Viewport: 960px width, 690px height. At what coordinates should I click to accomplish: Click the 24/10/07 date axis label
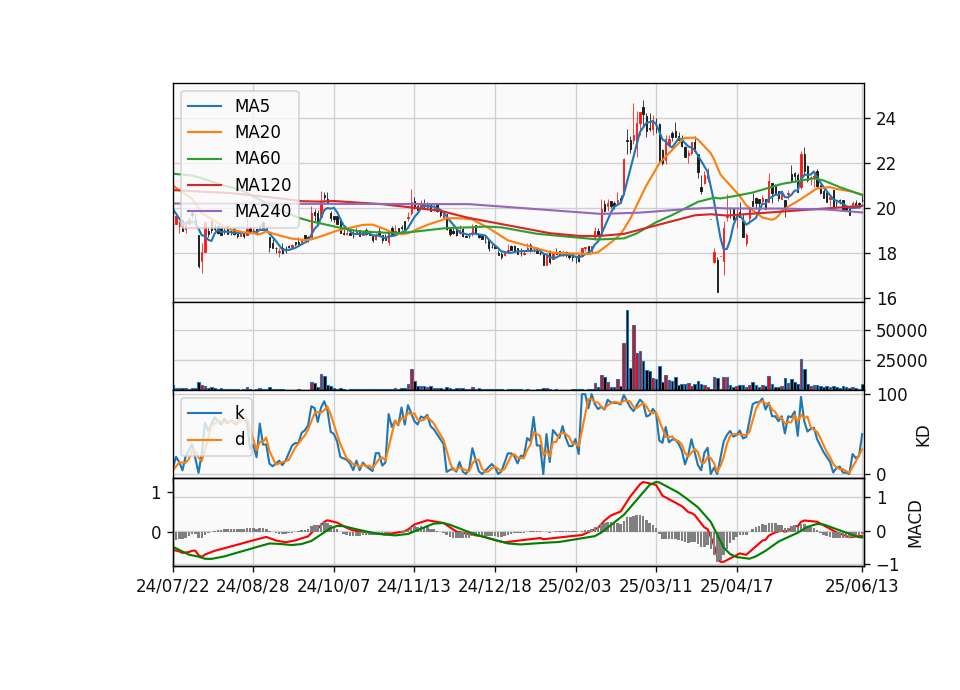pyautogui.click(x=334, y=586)
